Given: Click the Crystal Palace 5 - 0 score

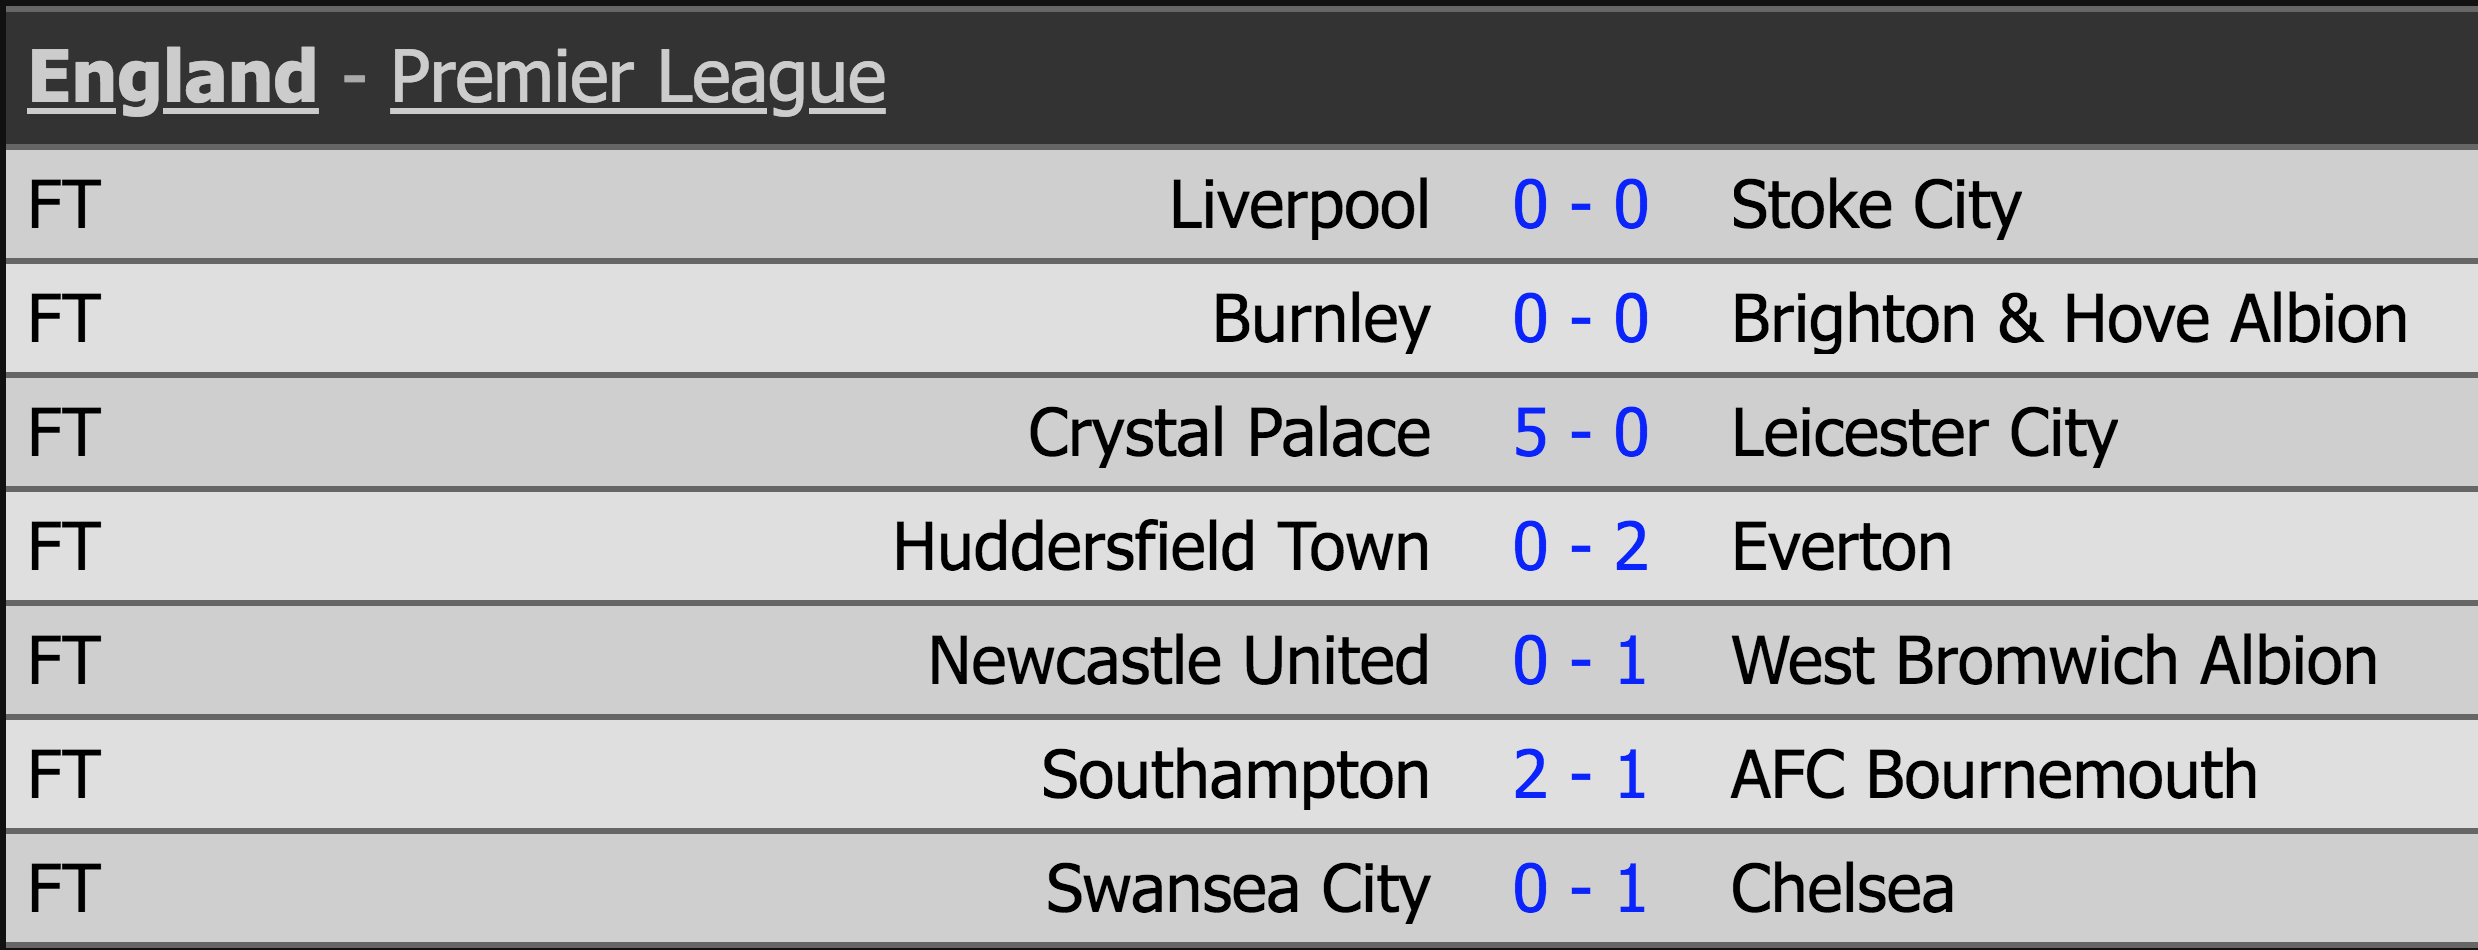Looking at the screenshot, I should [x=1580, y=433].
